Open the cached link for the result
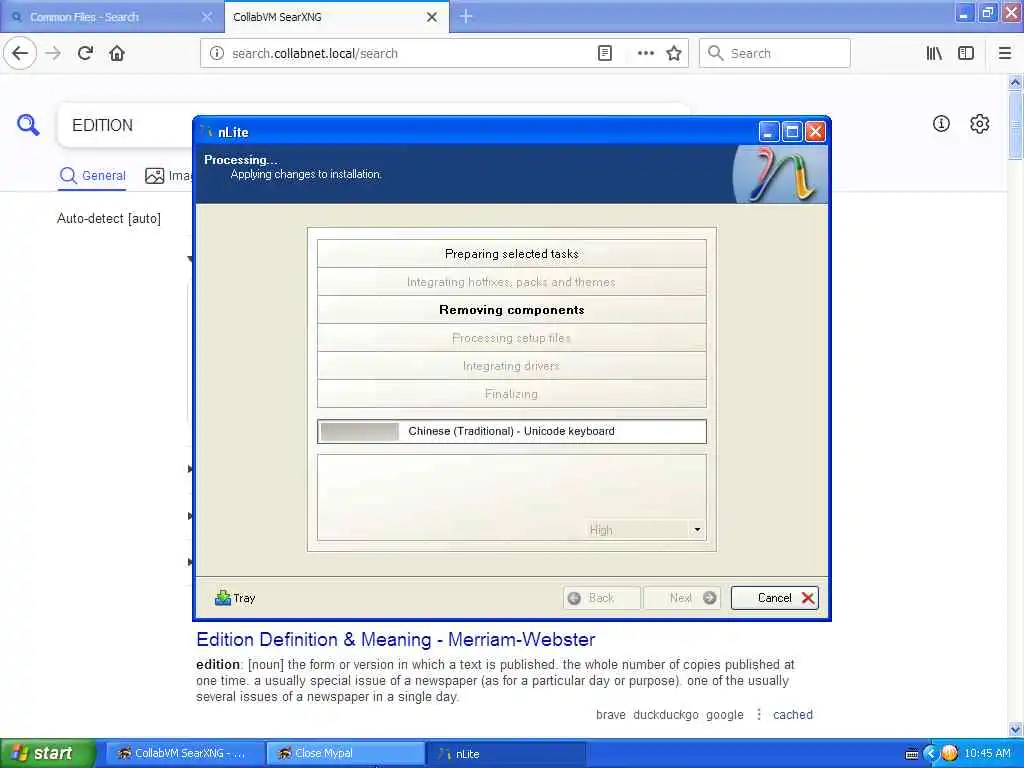 tap(793, 714)
